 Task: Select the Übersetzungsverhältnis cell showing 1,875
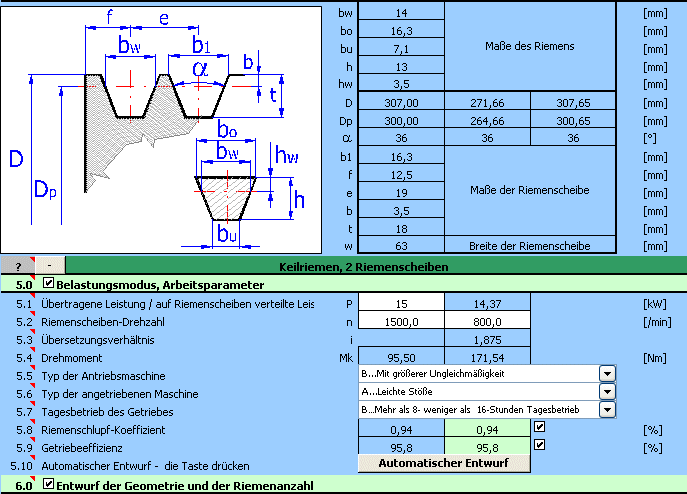(x=487, y=339)
